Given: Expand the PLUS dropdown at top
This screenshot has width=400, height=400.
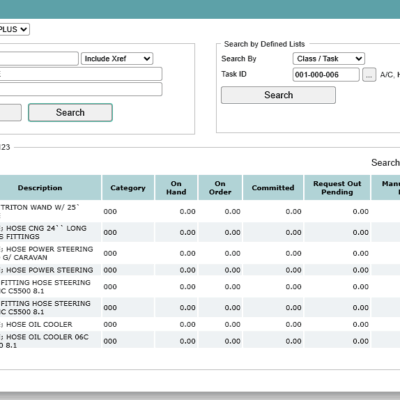Looking at the screenshot, I should tap(13, 29).
